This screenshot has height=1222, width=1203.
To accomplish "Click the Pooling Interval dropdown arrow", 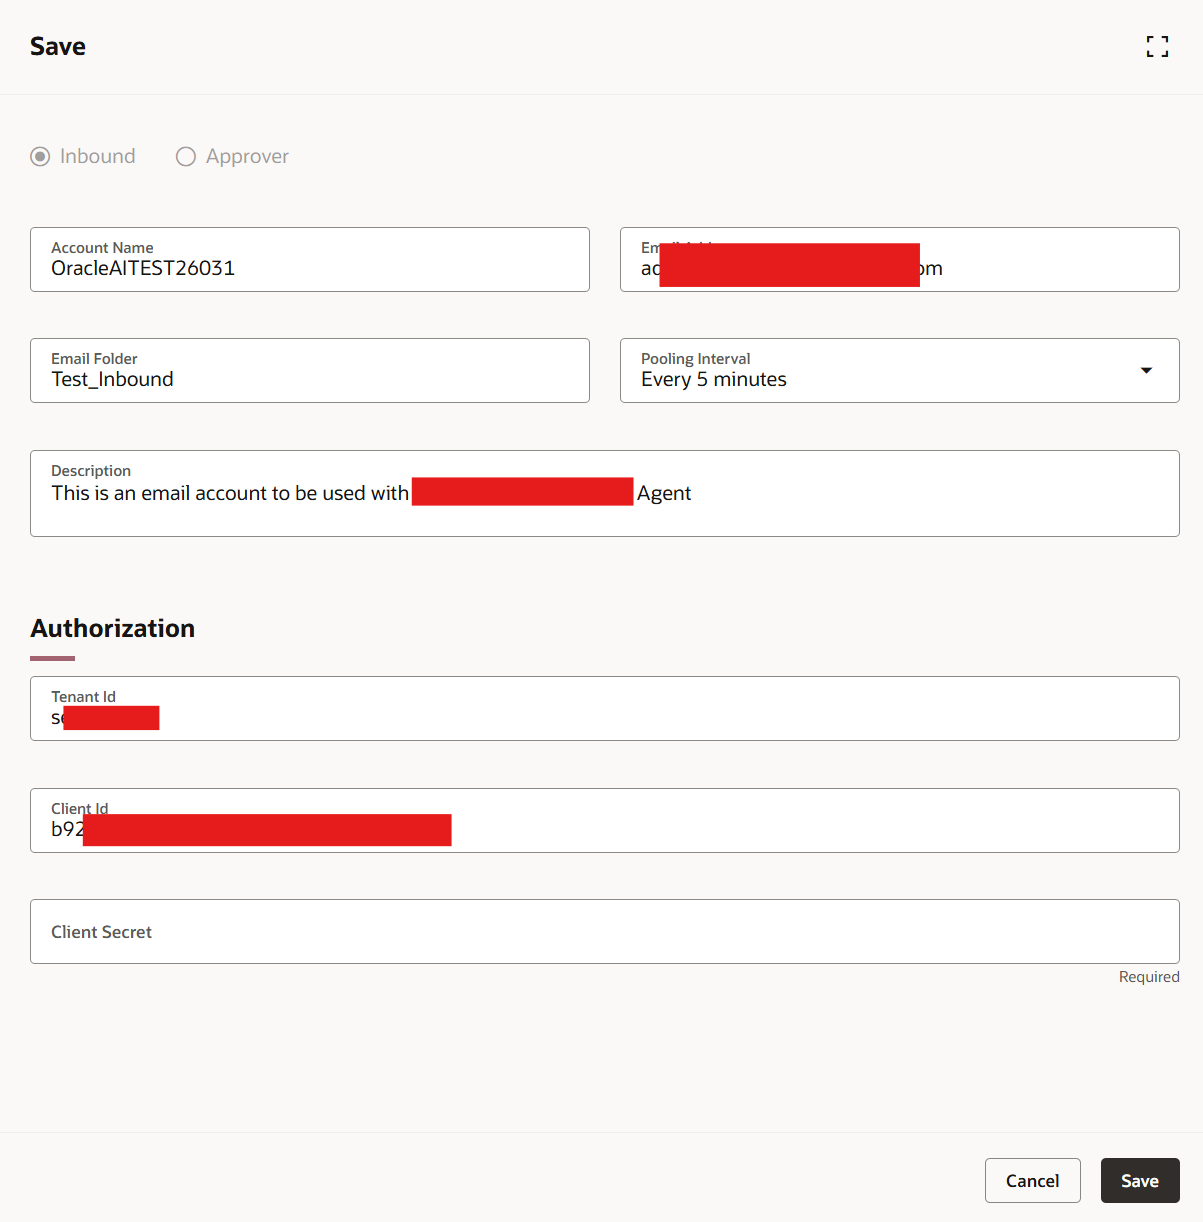I will click(x=1146, y=371).
